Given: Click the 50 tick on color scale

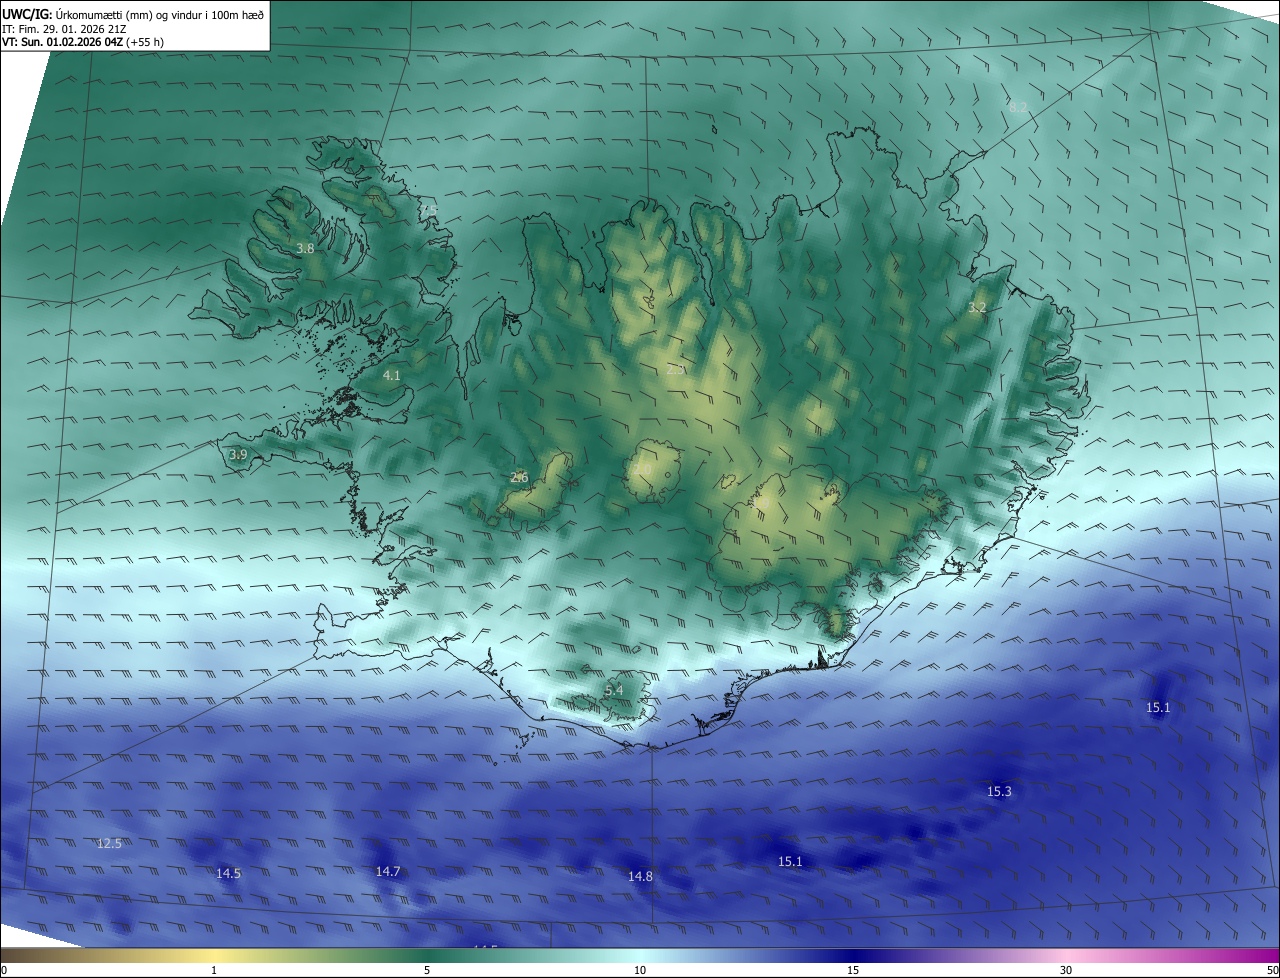Looking at the screenshot, I should 1272,970.
